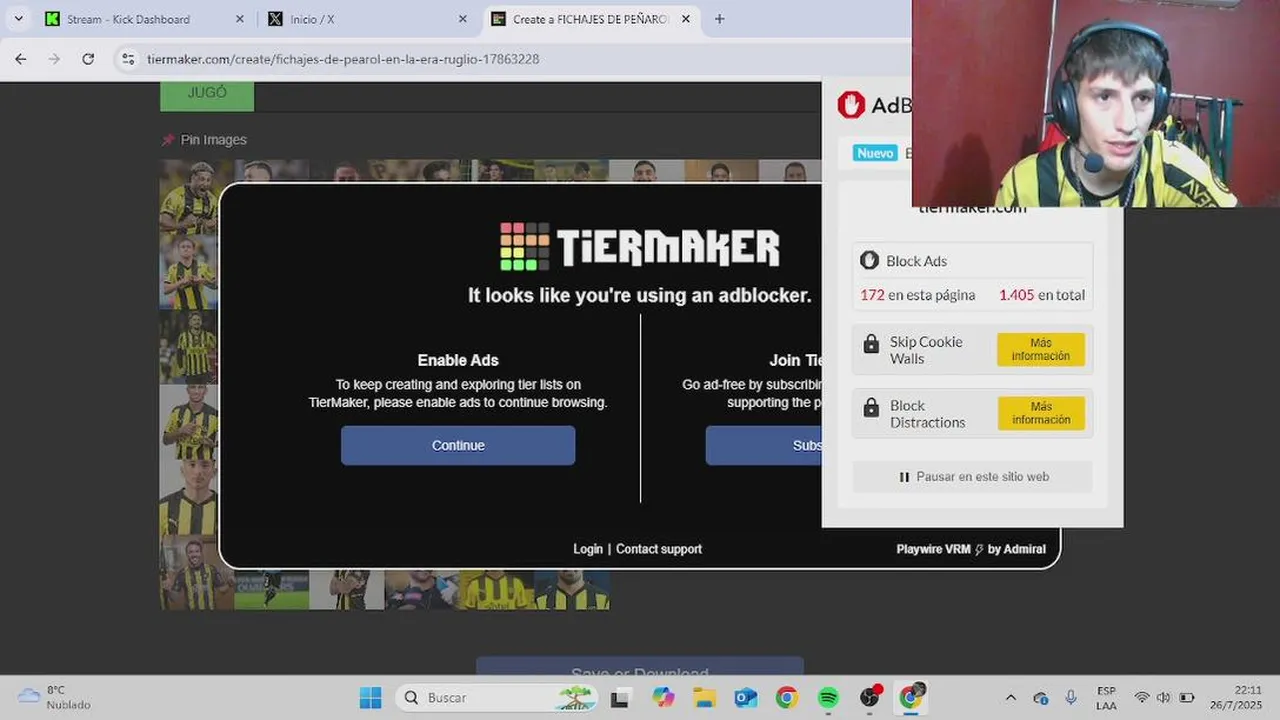Click the Save or Download button
1280x720 pixels.
tap(640, 667)
